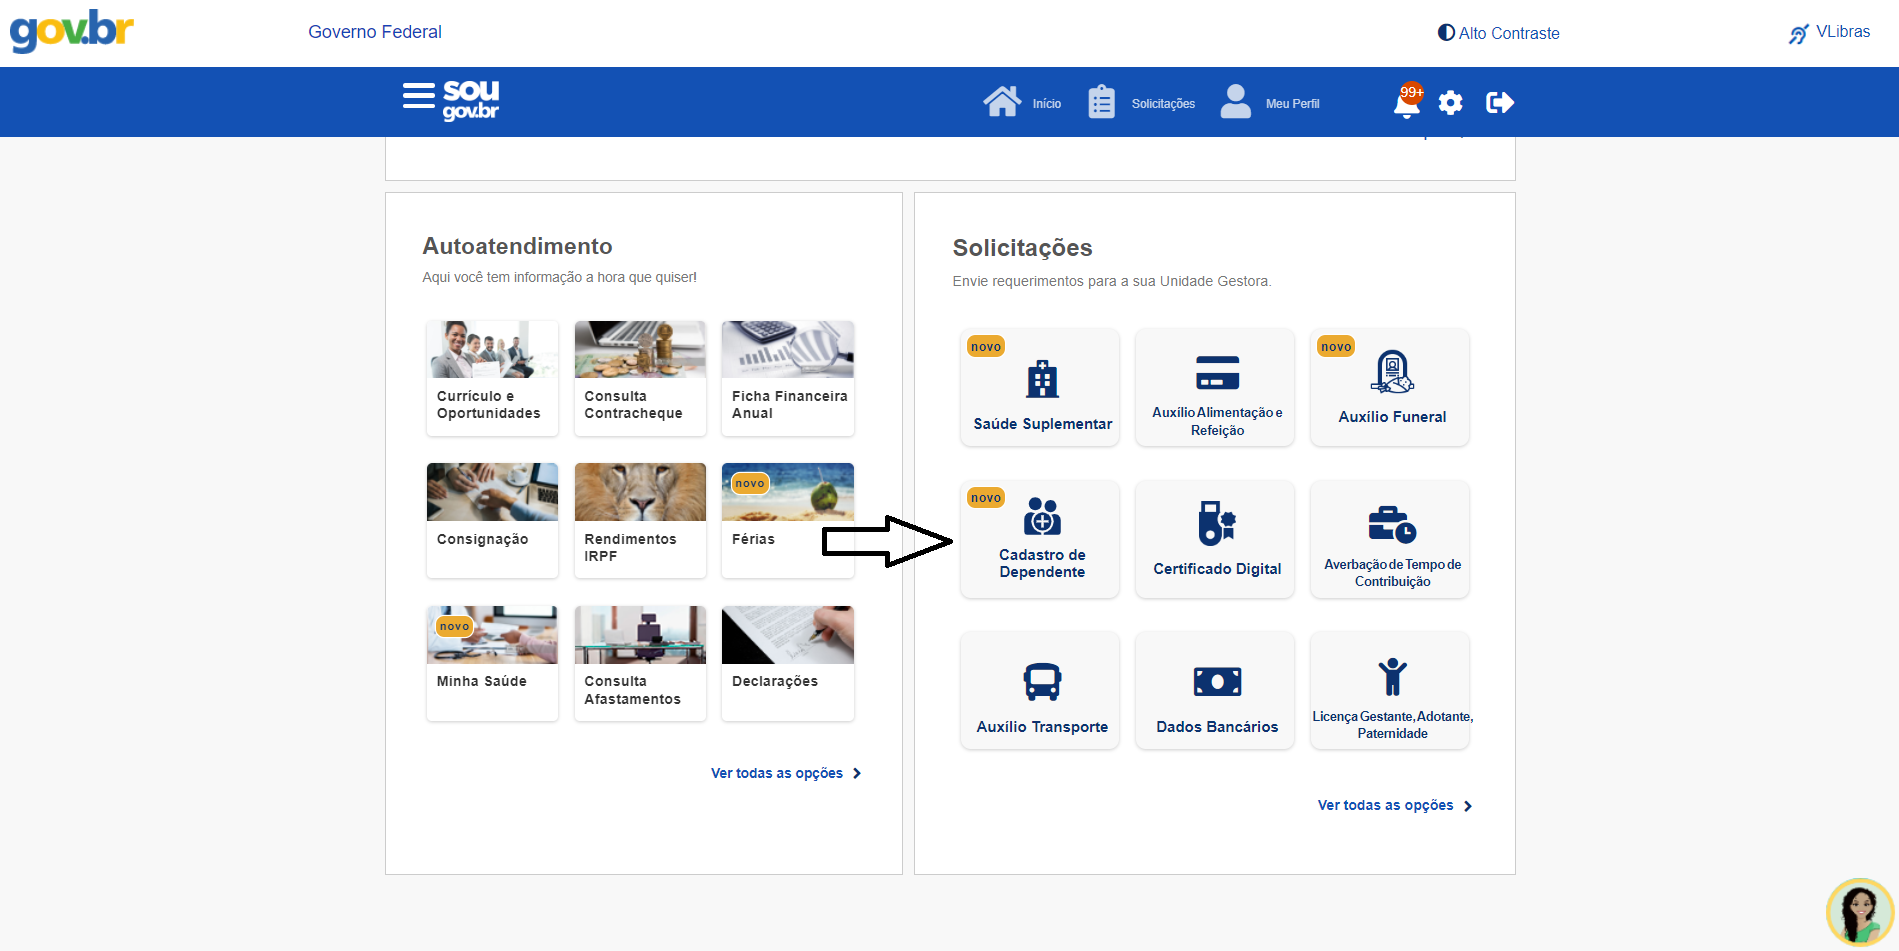
Task: Go to Início in navigation bar
Action: coord(1022,102)
